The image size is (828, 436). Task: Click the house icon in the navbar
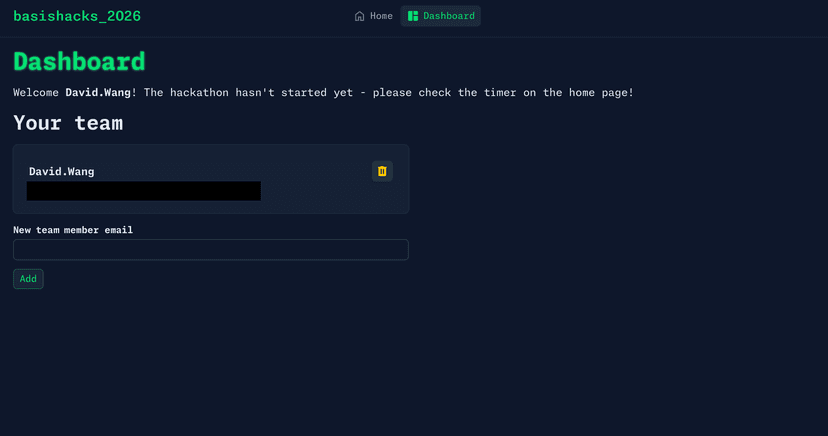(x=360, y=16)
